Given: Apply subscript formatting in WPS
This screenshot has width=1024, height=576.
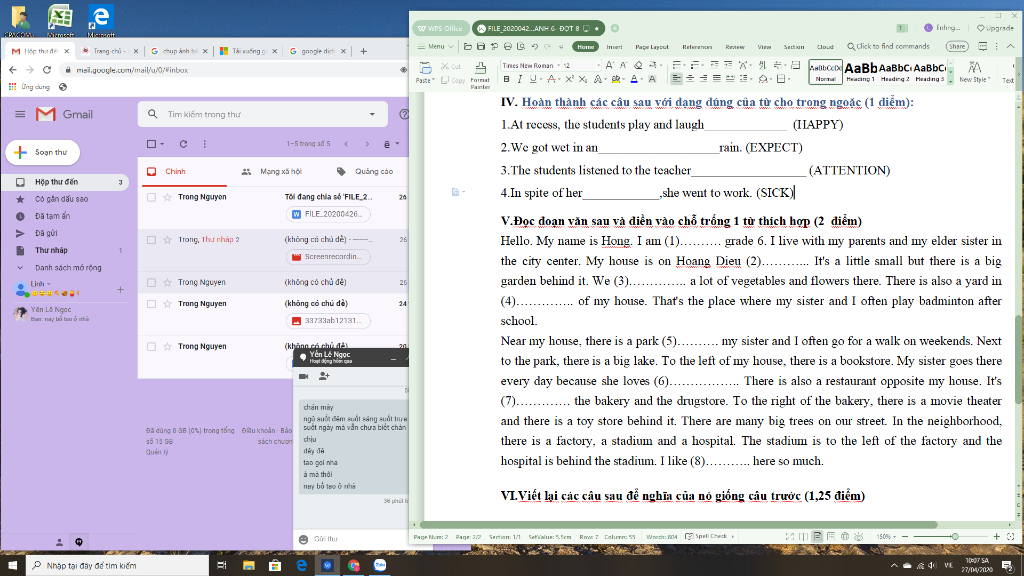Looking at the screenshot, I should pos(583,79).
